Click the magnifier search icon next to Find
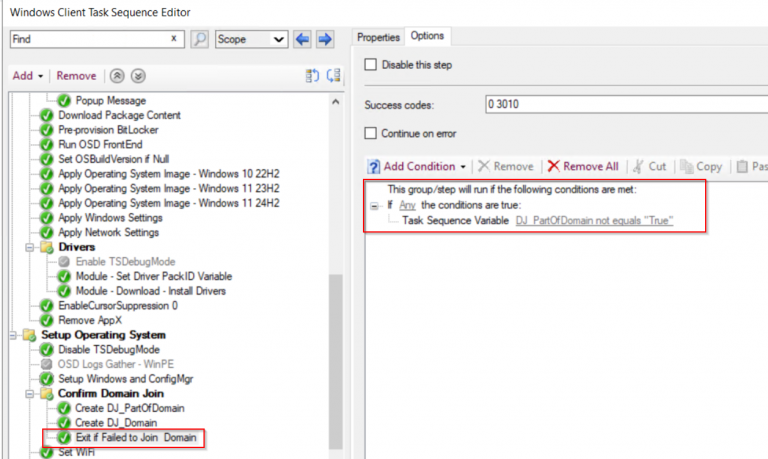768x459 pixels. 199,39
